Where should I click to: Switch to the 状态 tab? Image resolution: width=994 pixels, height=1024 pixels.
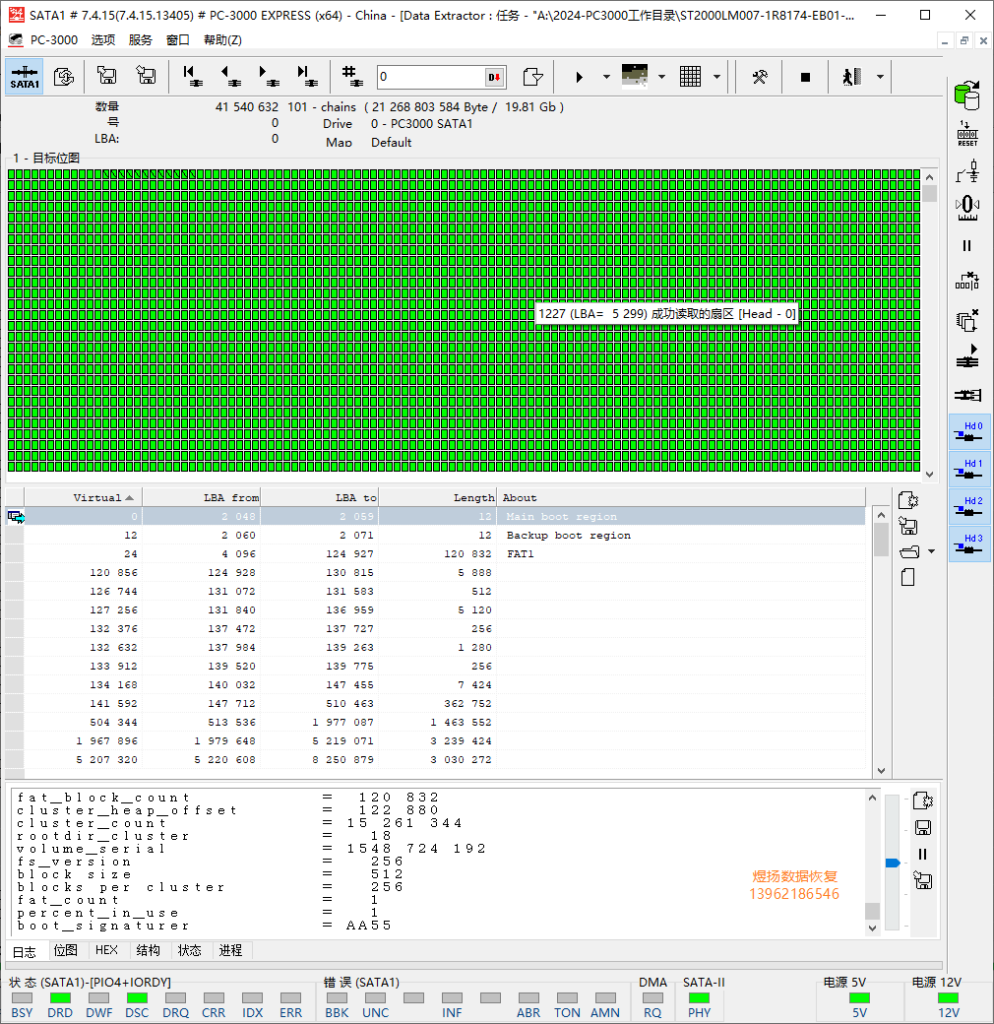[x=189, y=950]
